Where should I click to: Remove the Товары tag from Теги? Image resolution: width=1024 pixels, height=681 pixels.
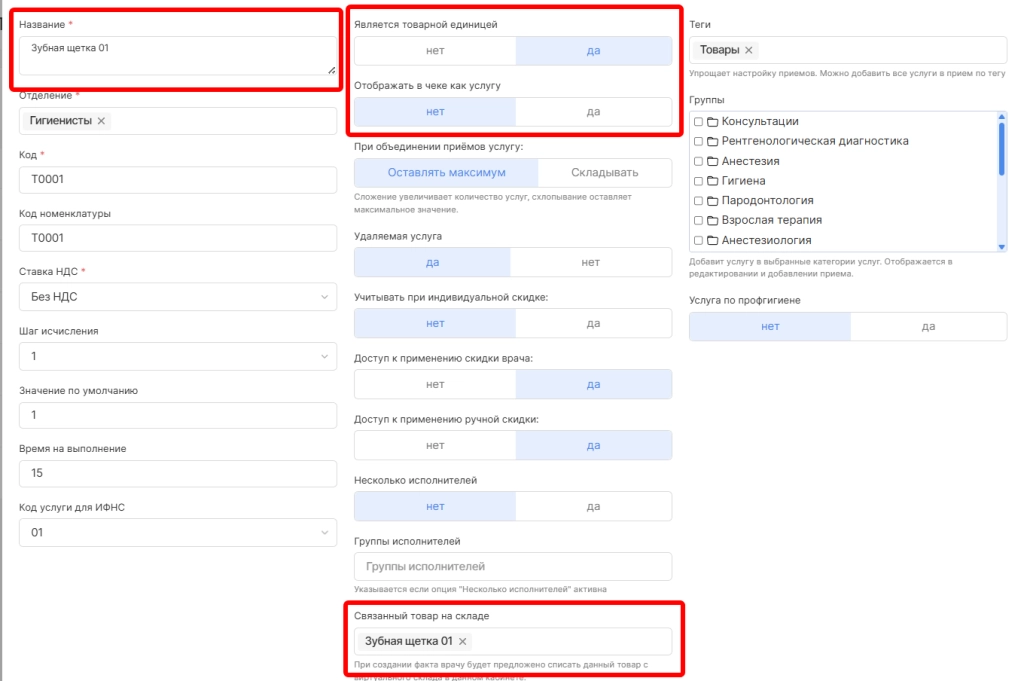click(750, 50)
